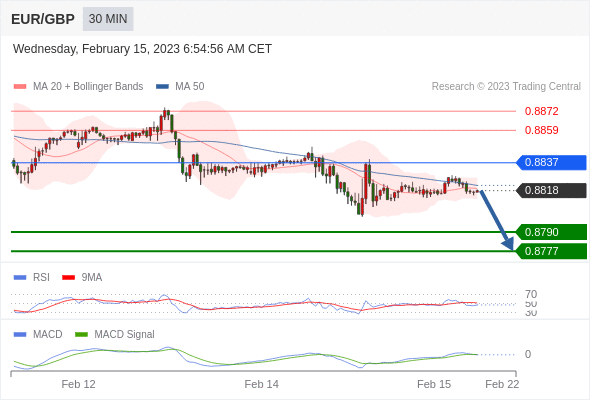The height and width of the screenshot is (400, 590).
Task: Click the MACD 0 axis value
Action: pos(528,354)
